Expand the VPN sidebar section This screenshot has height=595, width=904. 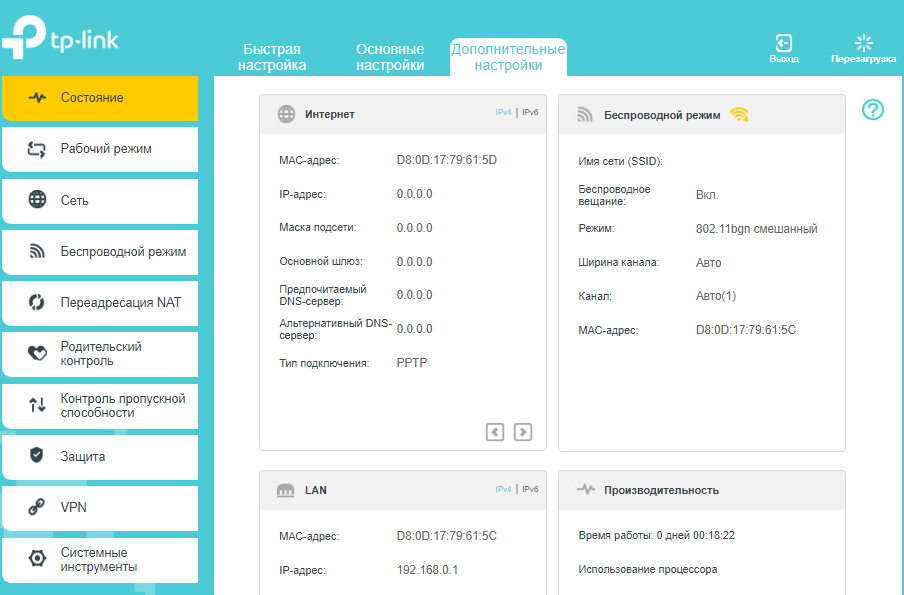click(x=74, y=507)
